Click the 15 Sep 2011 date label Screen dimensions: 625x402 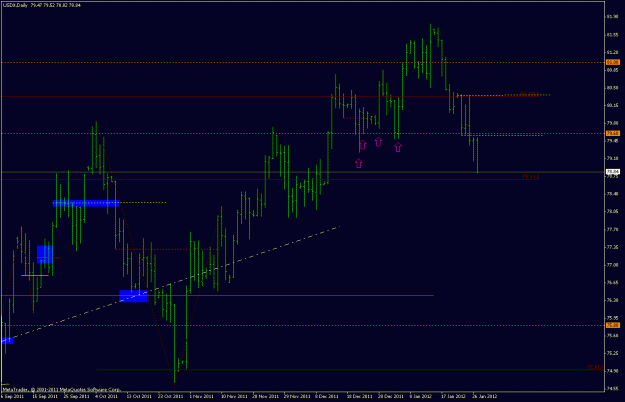45,396
